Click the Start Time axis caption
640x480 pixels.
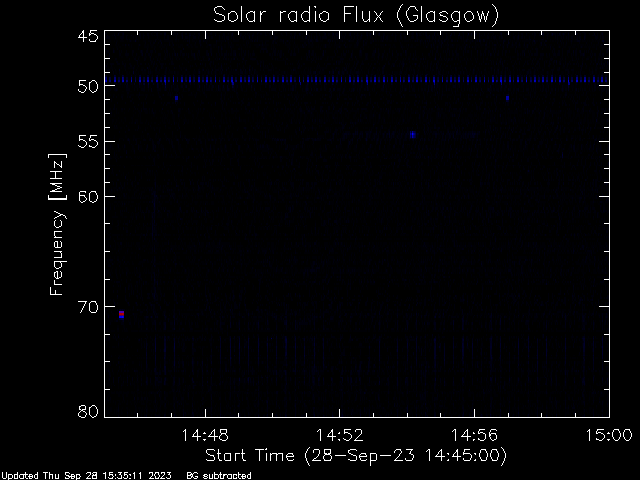point(356,456)
